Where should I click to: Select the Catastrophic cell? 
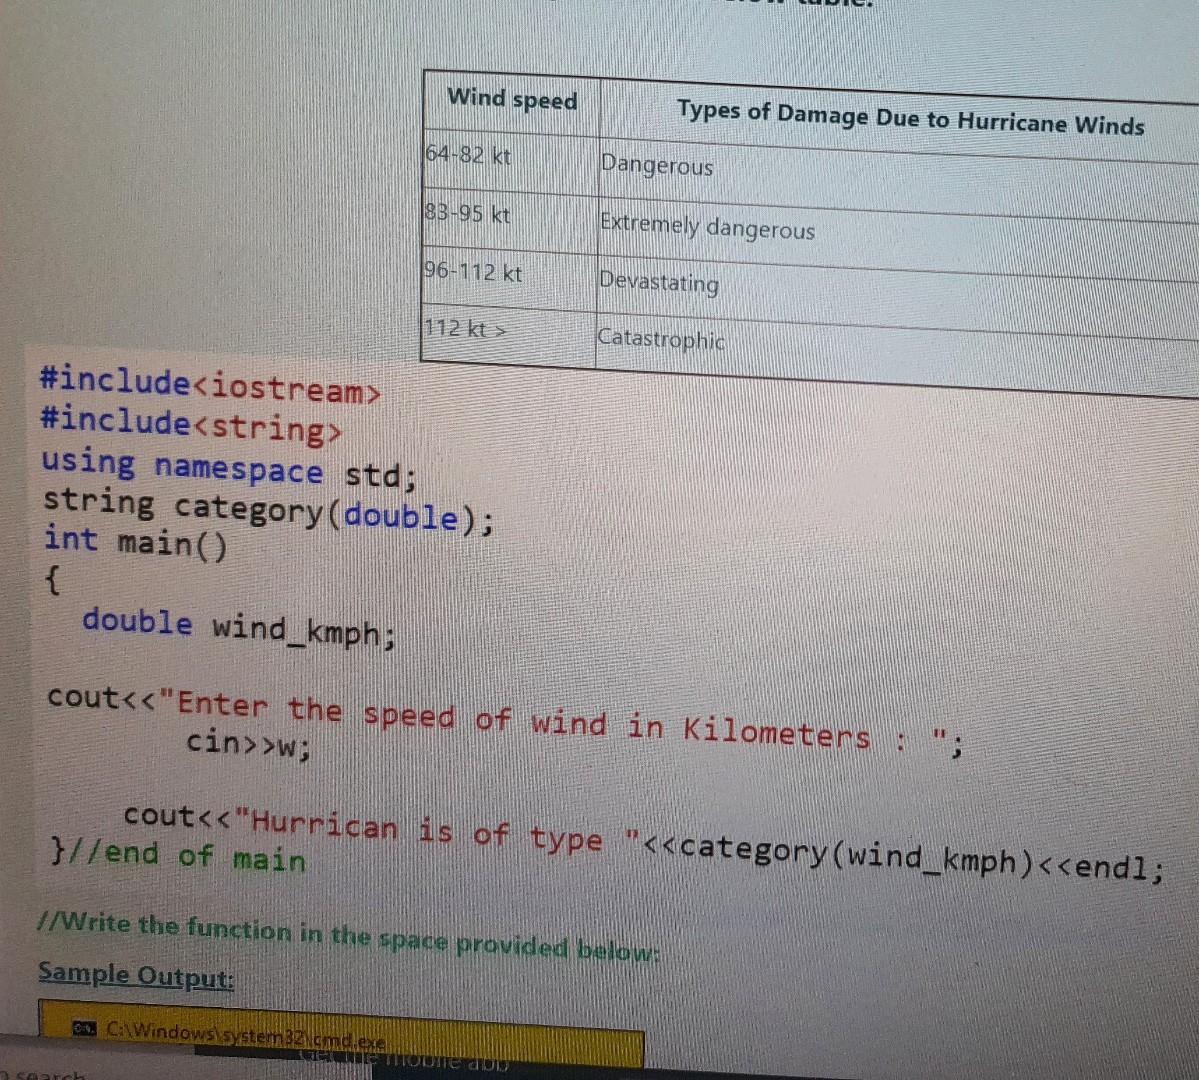pos(662,340)
